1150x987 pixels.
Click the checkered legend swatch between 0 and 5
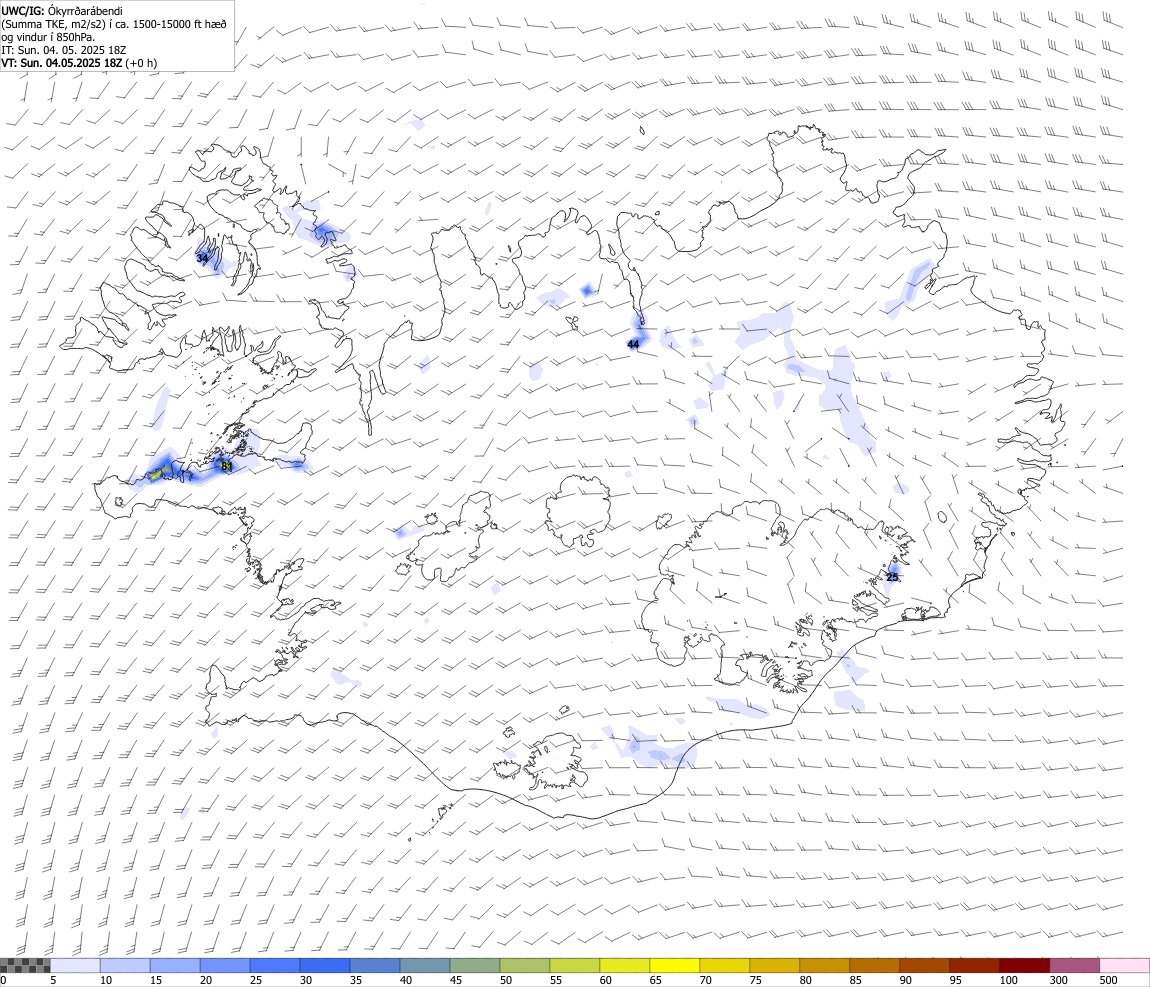pos(25,965)
